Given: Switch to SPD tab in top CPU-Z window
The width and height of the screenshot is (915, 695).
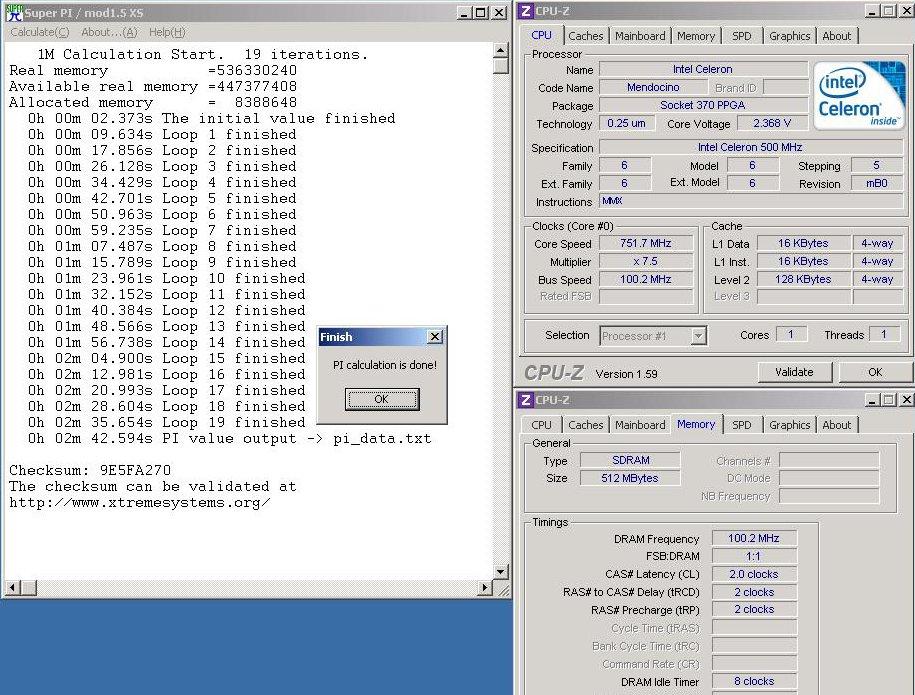Looking at the screenshot, I should click(742, 36).
